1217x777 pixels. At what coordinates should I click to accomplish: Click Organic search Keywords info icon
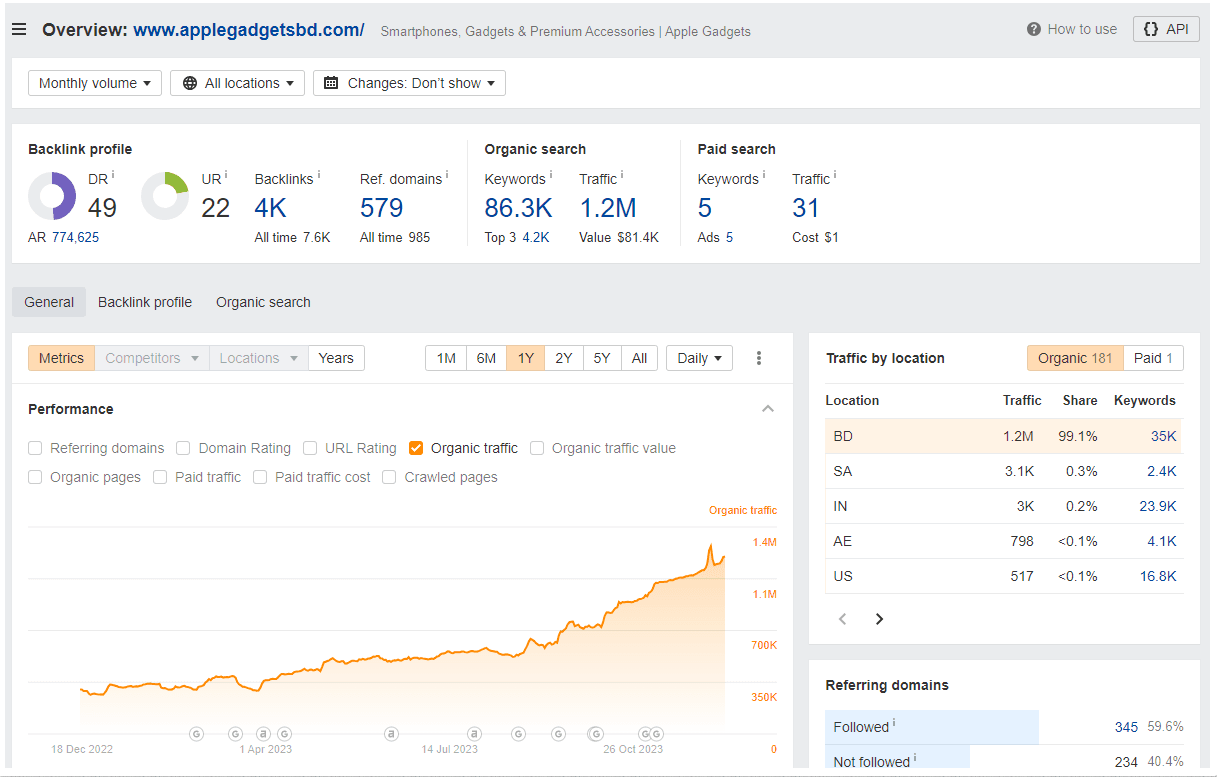pyautogui.click(x=551, y=175)
